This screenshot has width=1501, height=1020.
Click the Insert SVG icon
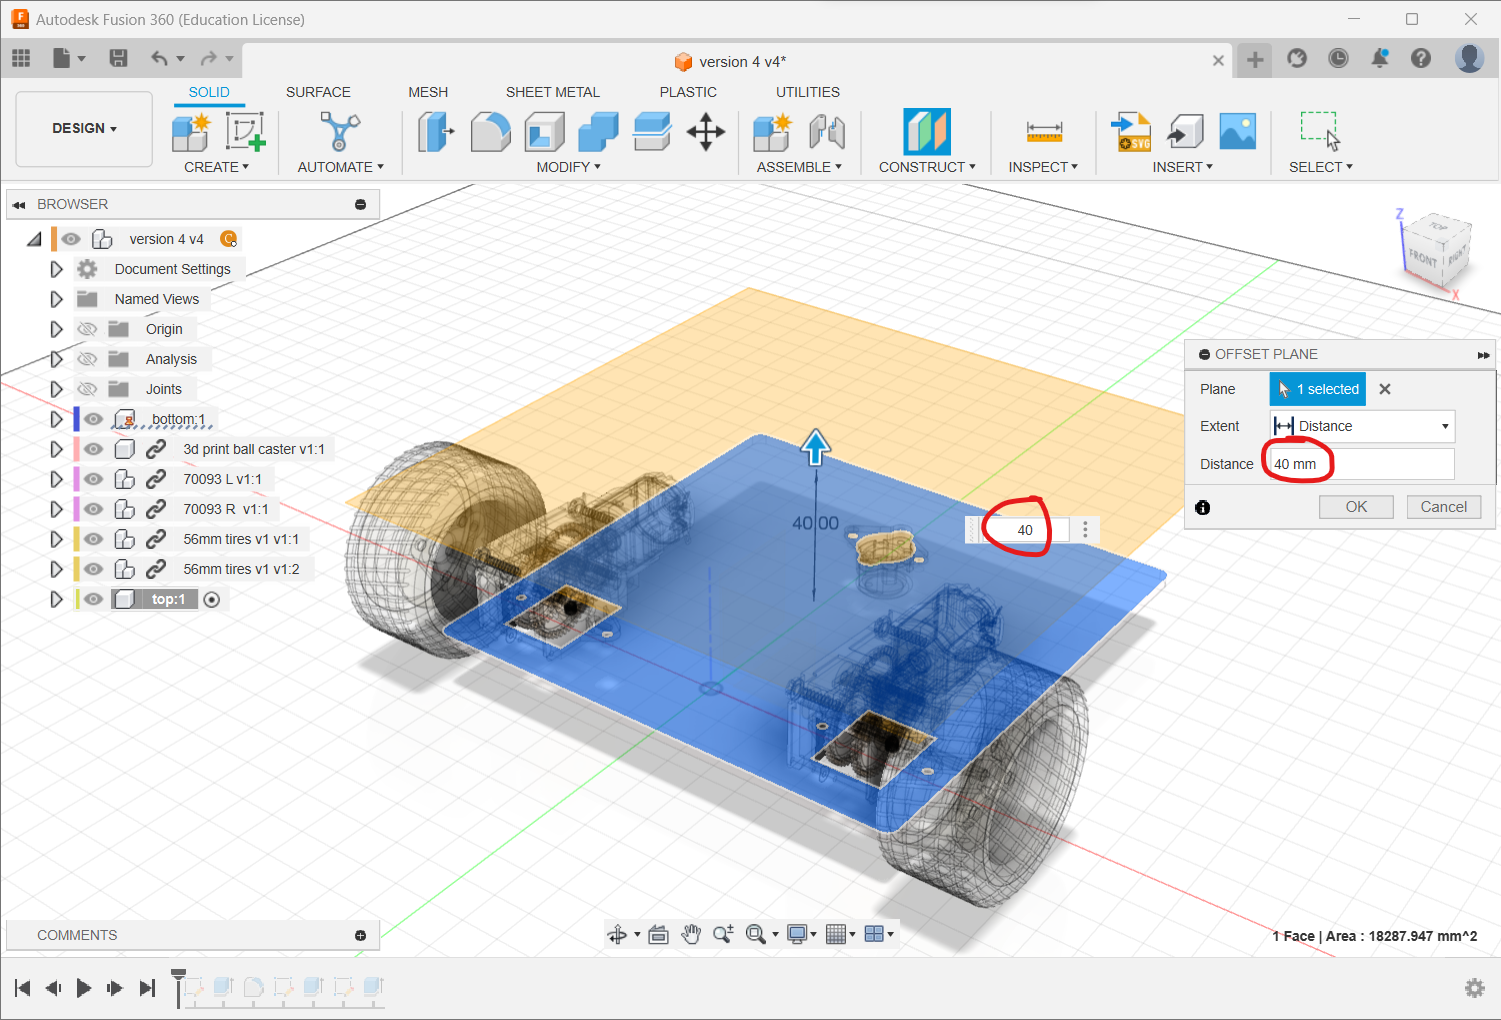[x=1131, y=132]
